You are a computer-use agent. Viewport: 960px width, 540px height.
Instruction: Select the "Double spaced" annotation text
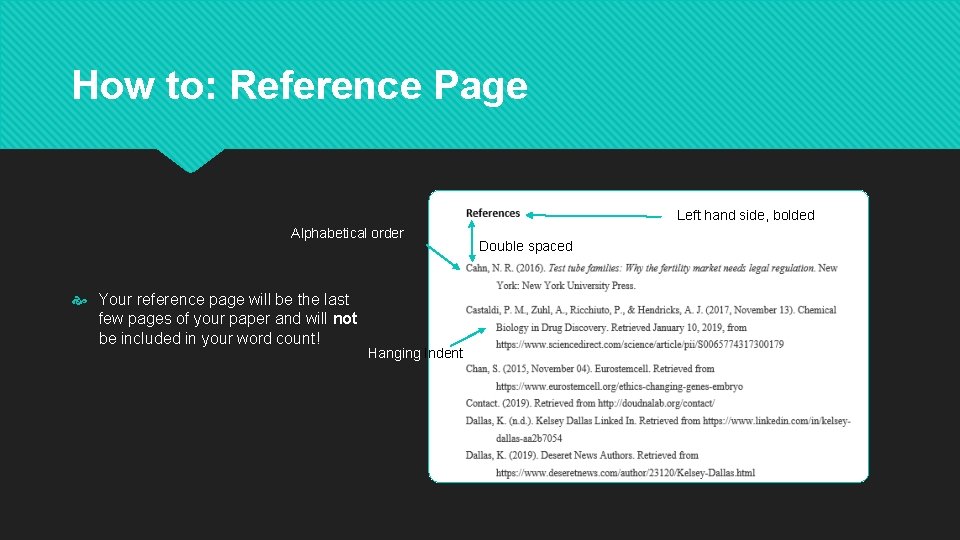point(525,246)
